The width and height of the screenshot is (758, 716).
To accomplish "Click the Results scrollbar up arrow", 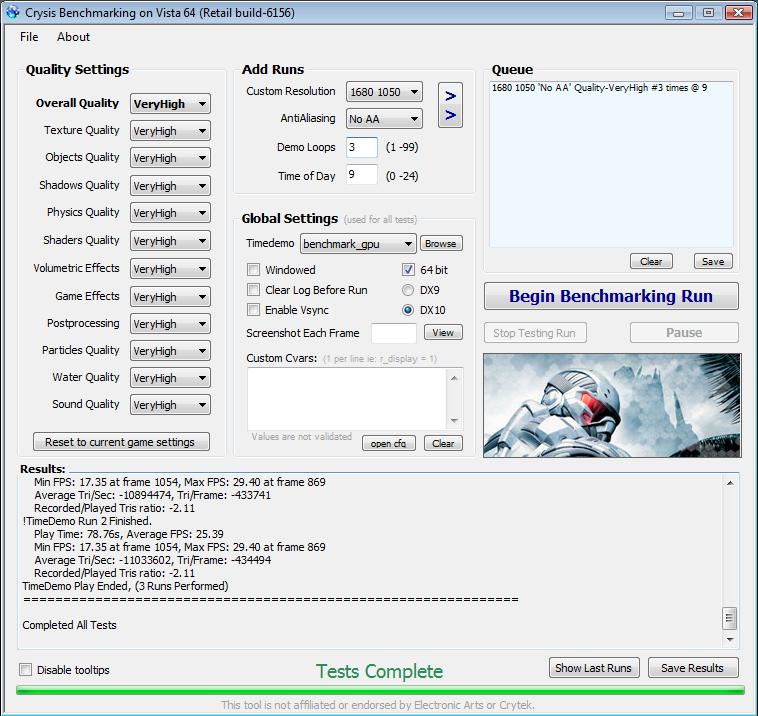I will pyautogui.click(x=729, y=483).
